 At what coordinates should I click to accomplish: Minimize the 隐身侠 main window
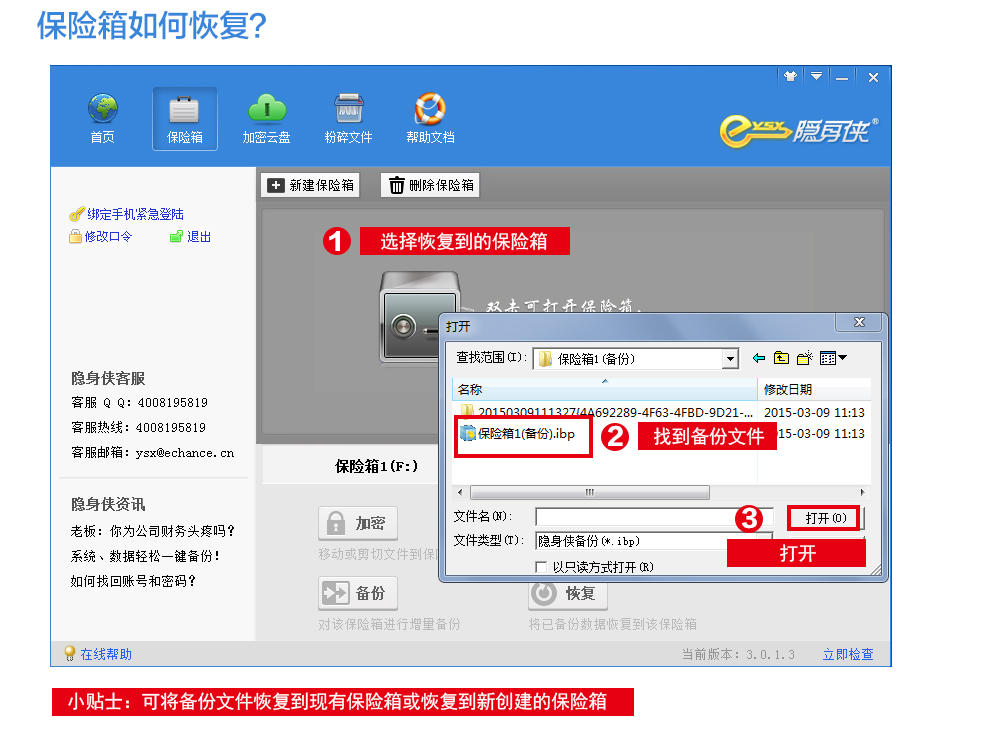(x=842, y=77)
